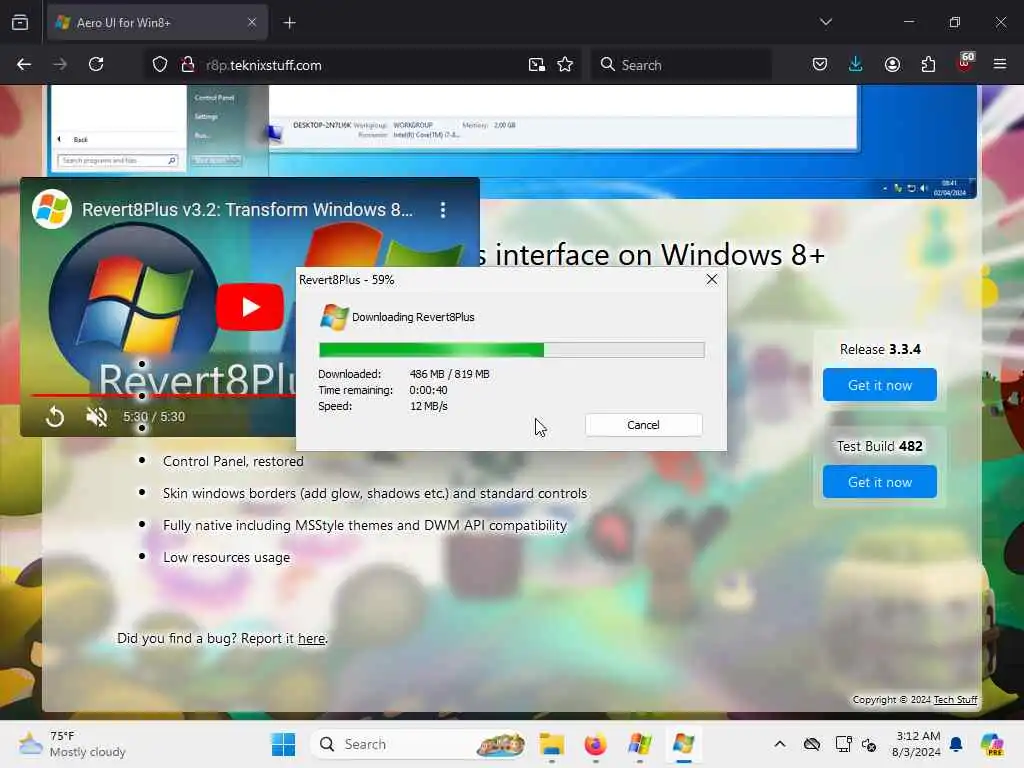
Task: Close the Revert8Plus download dialog
Action: click(712, 280)
